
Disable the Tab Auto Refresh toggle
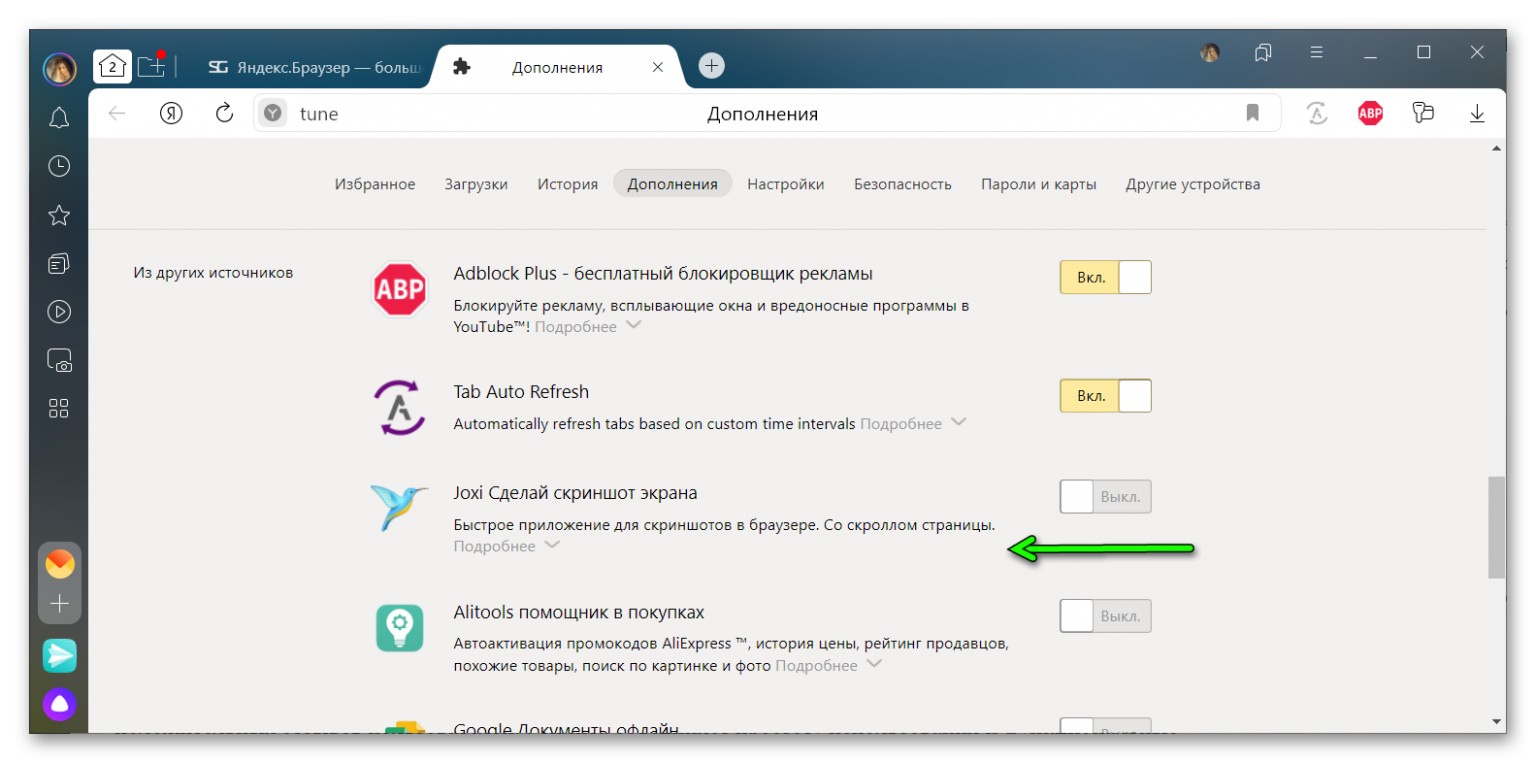[1105, 396]
